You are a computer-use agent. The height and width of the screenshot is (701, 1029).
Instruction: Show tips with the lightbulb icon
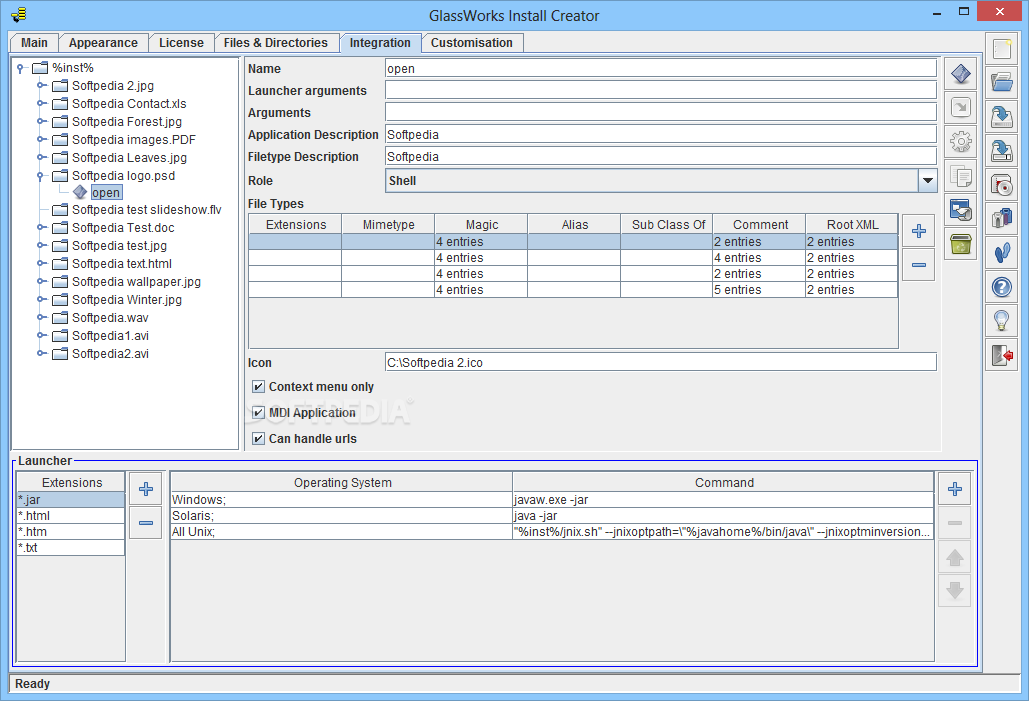[1001, 322]
